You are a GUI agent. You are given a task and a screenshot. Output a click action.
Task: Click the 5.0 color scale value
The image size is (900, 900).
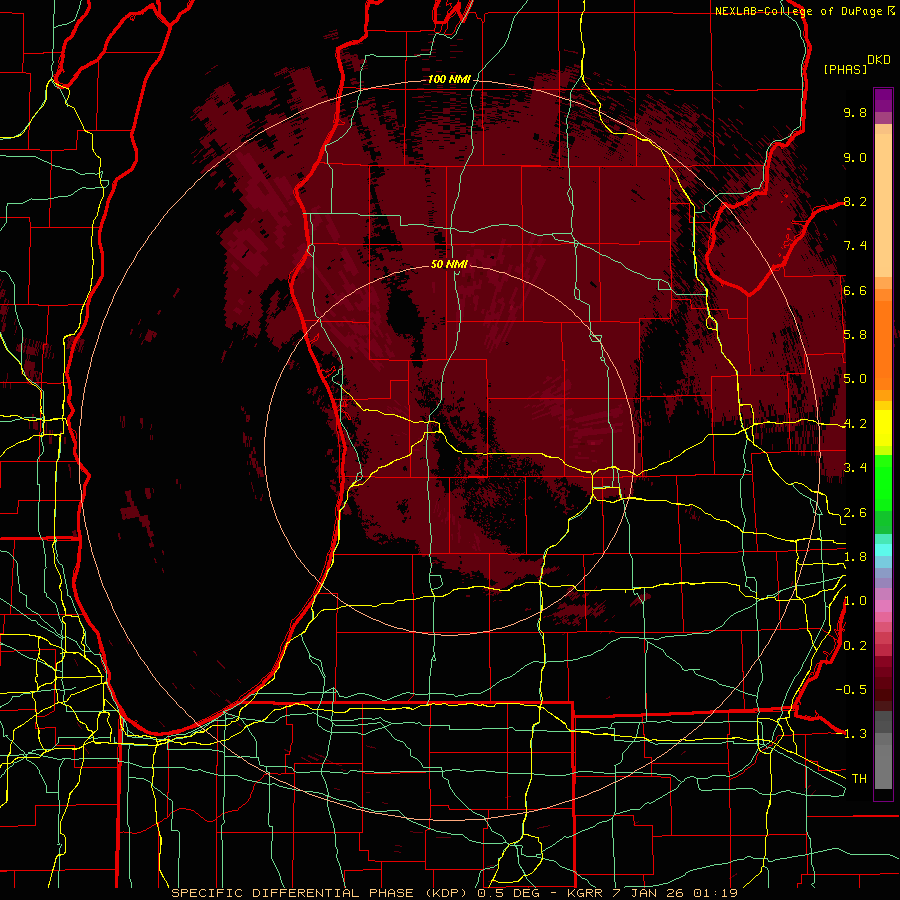tap(855, 379)
